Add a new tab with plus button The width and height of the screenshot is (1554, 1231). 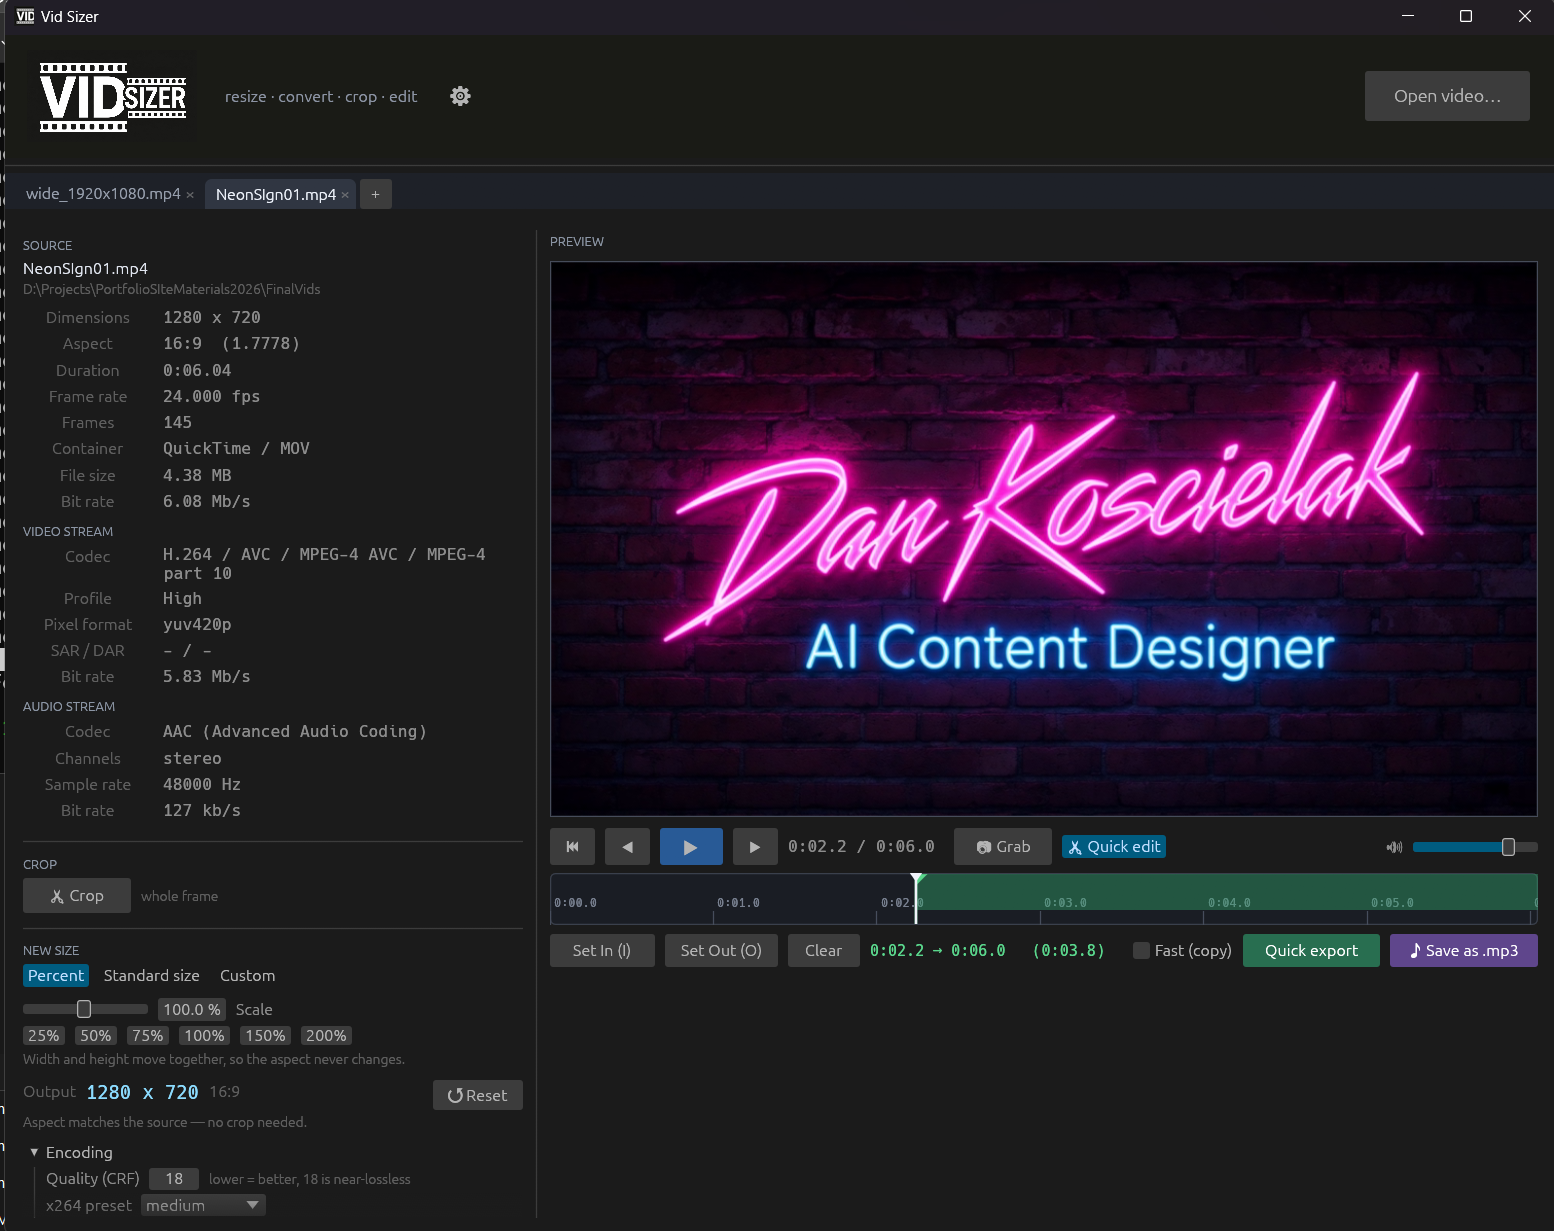(x=375, y=194)
